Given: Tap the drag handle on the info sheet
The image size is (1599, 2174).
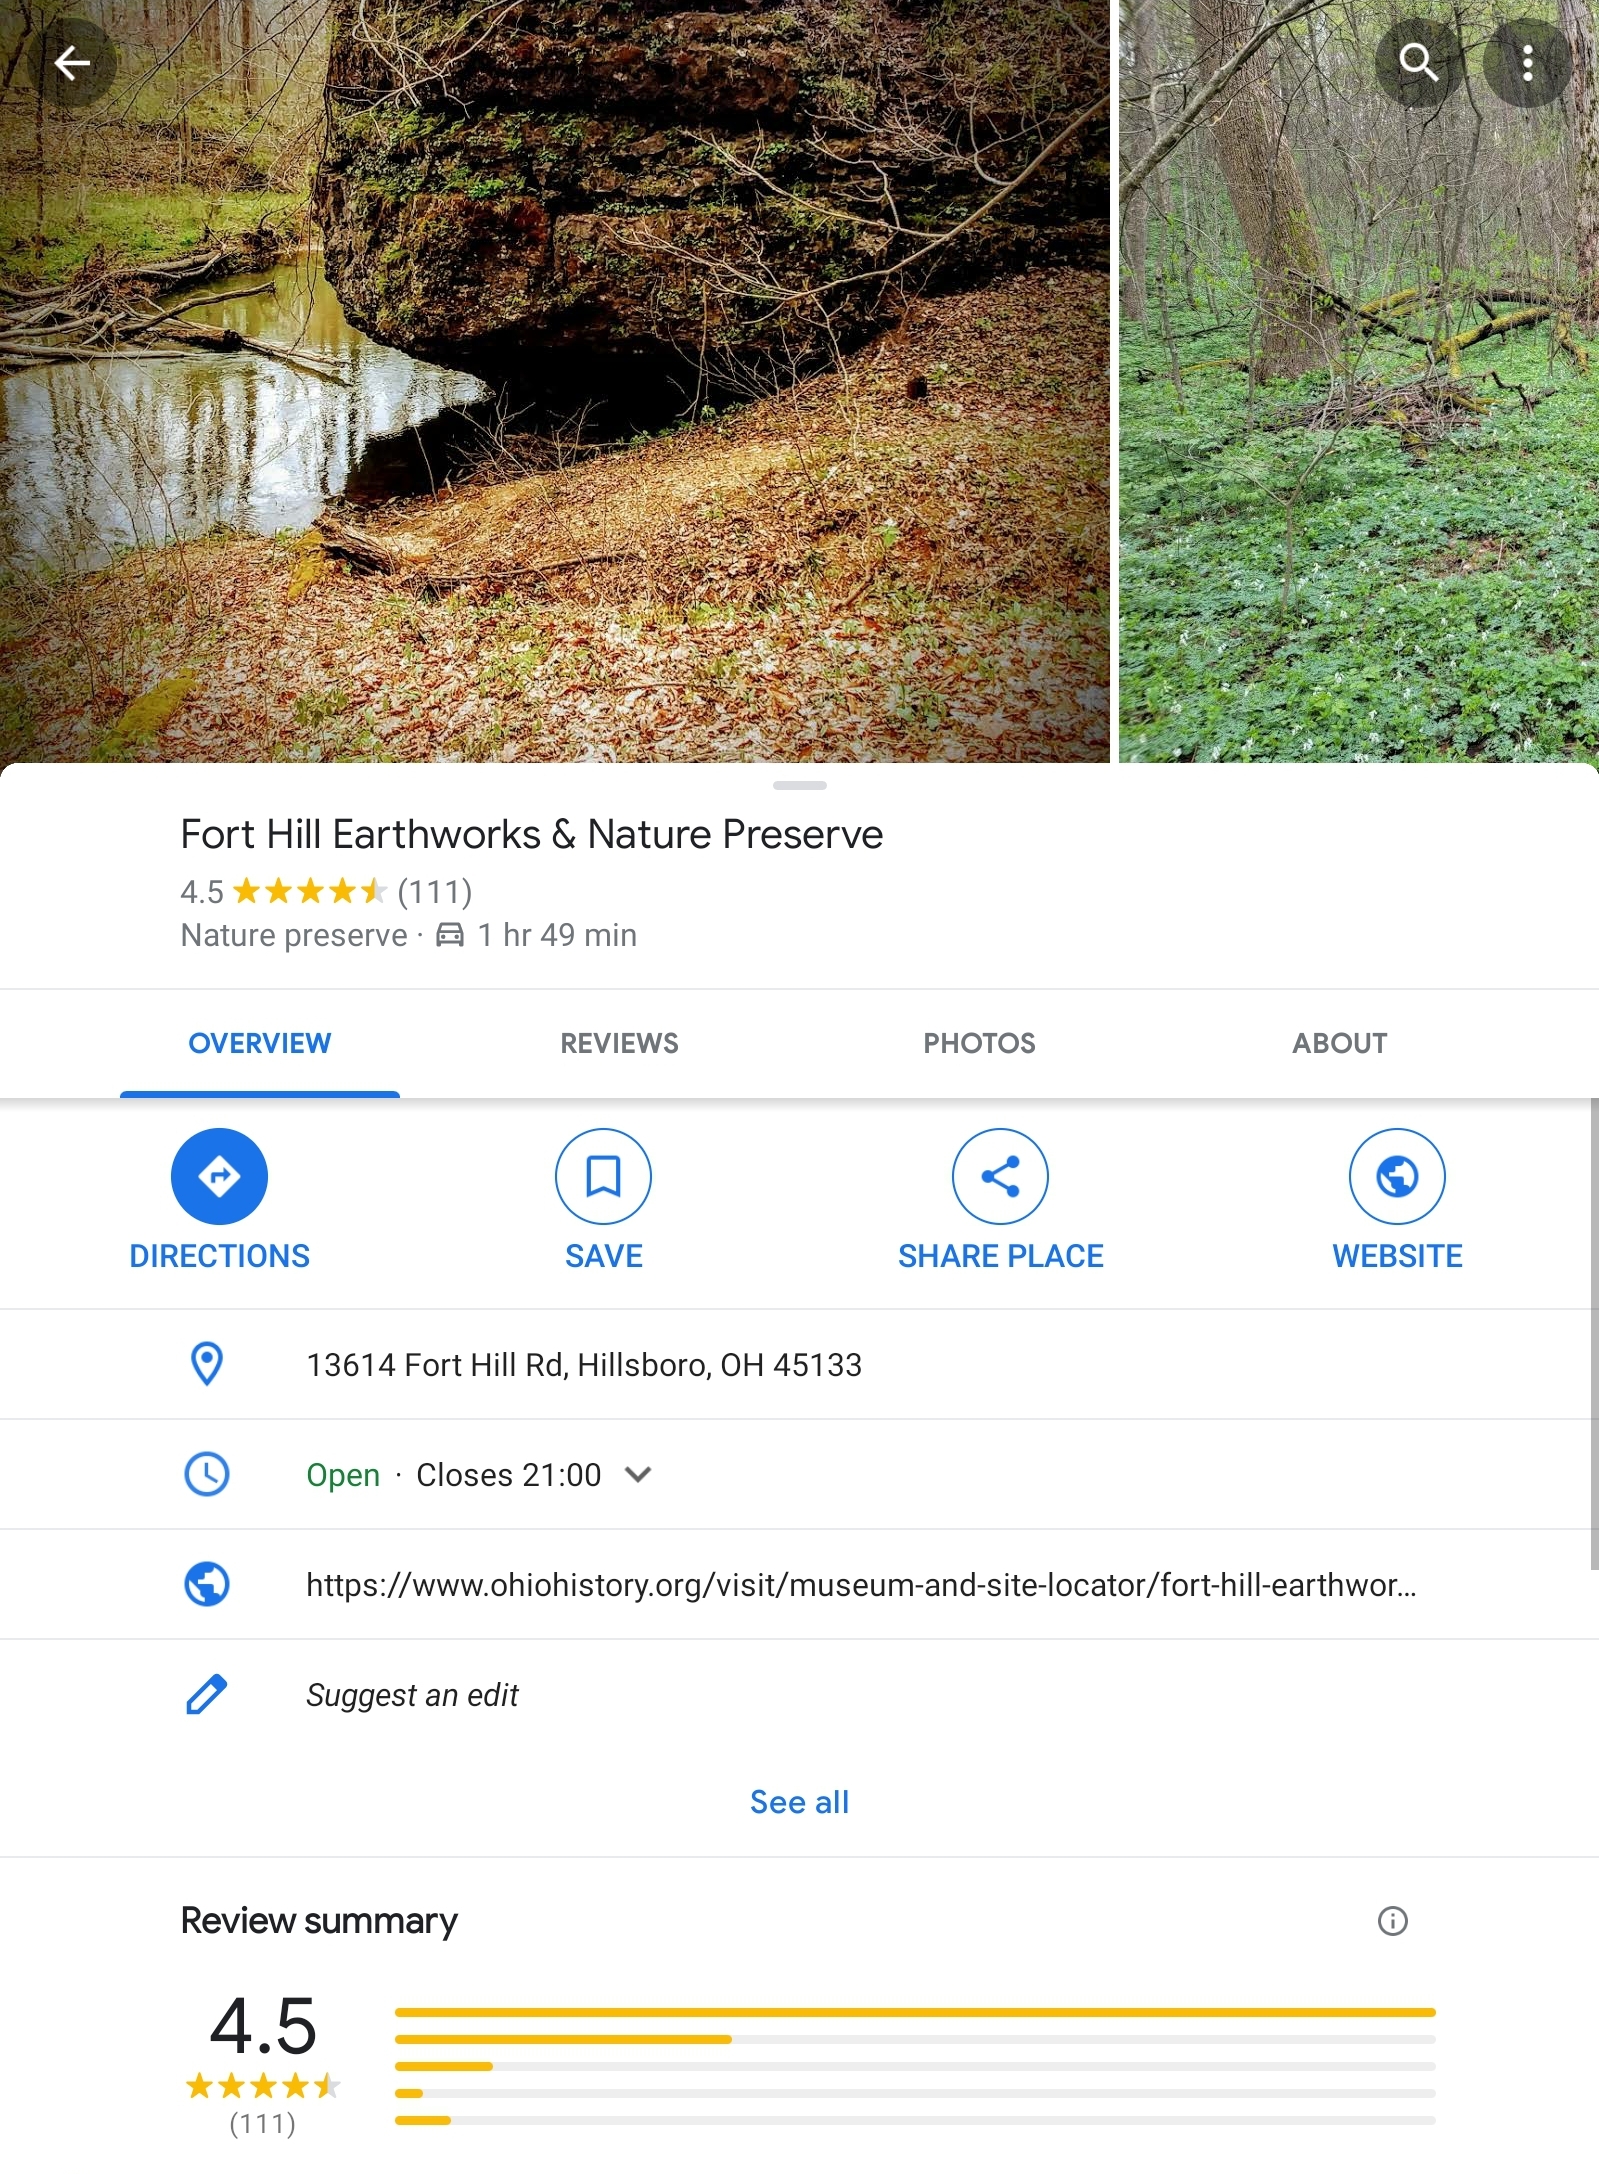Looking at the screenshot, I should pos(799,786).
